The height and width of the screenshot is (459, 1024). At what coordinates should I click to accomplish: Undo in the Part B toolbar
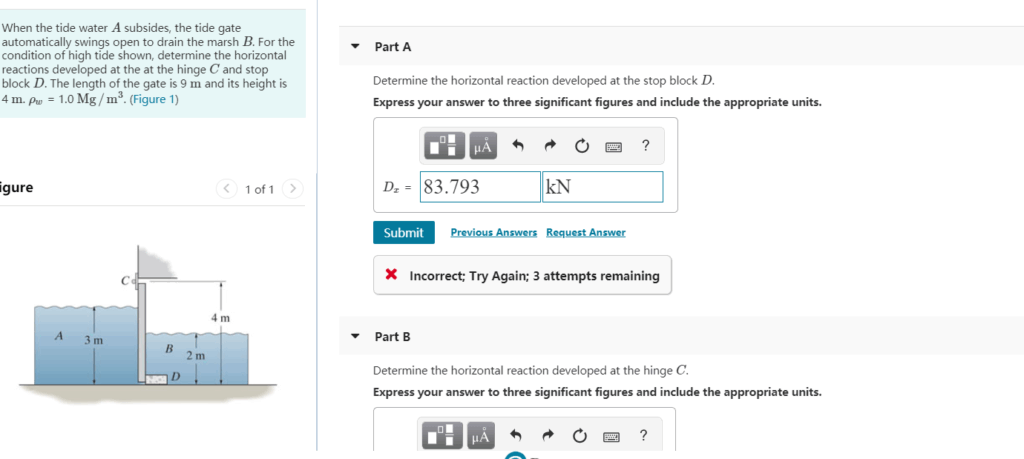coord(518,435)
